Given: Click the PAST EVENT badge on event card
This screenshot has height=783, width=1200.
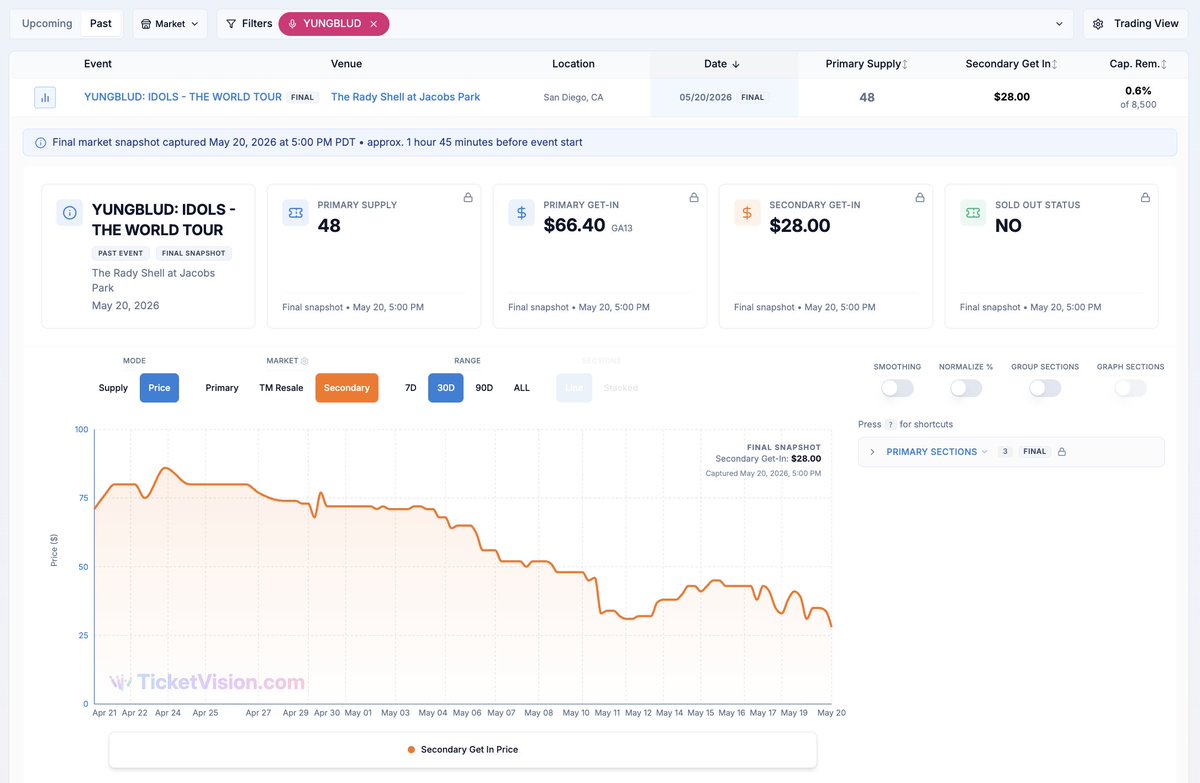Looking at the screenshot, I should 120,253.
